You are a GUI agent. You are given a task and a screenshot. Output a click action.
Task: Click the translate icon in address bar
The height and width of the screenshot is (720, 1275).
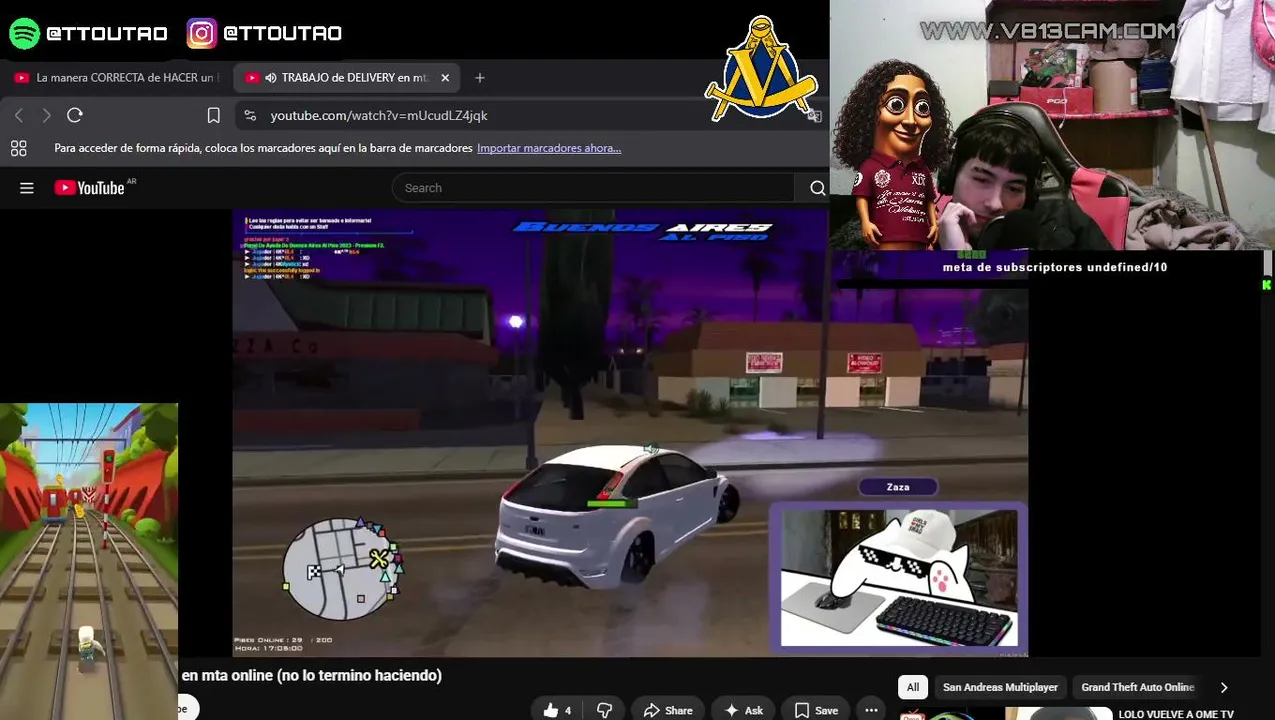pos(815,115)
